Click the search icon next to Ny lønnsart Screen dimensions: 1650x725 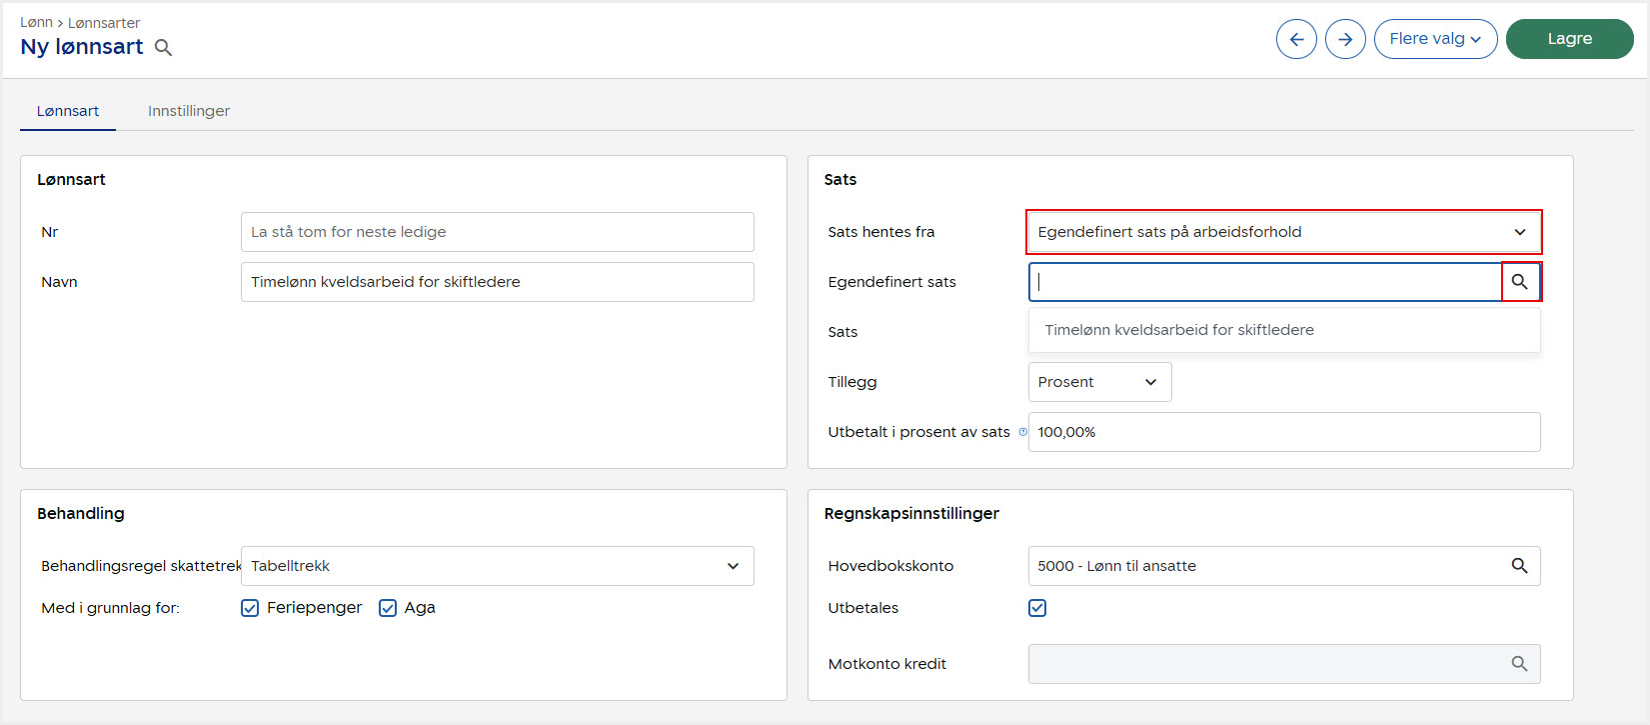pyautogui.click(x=164, y=48)
